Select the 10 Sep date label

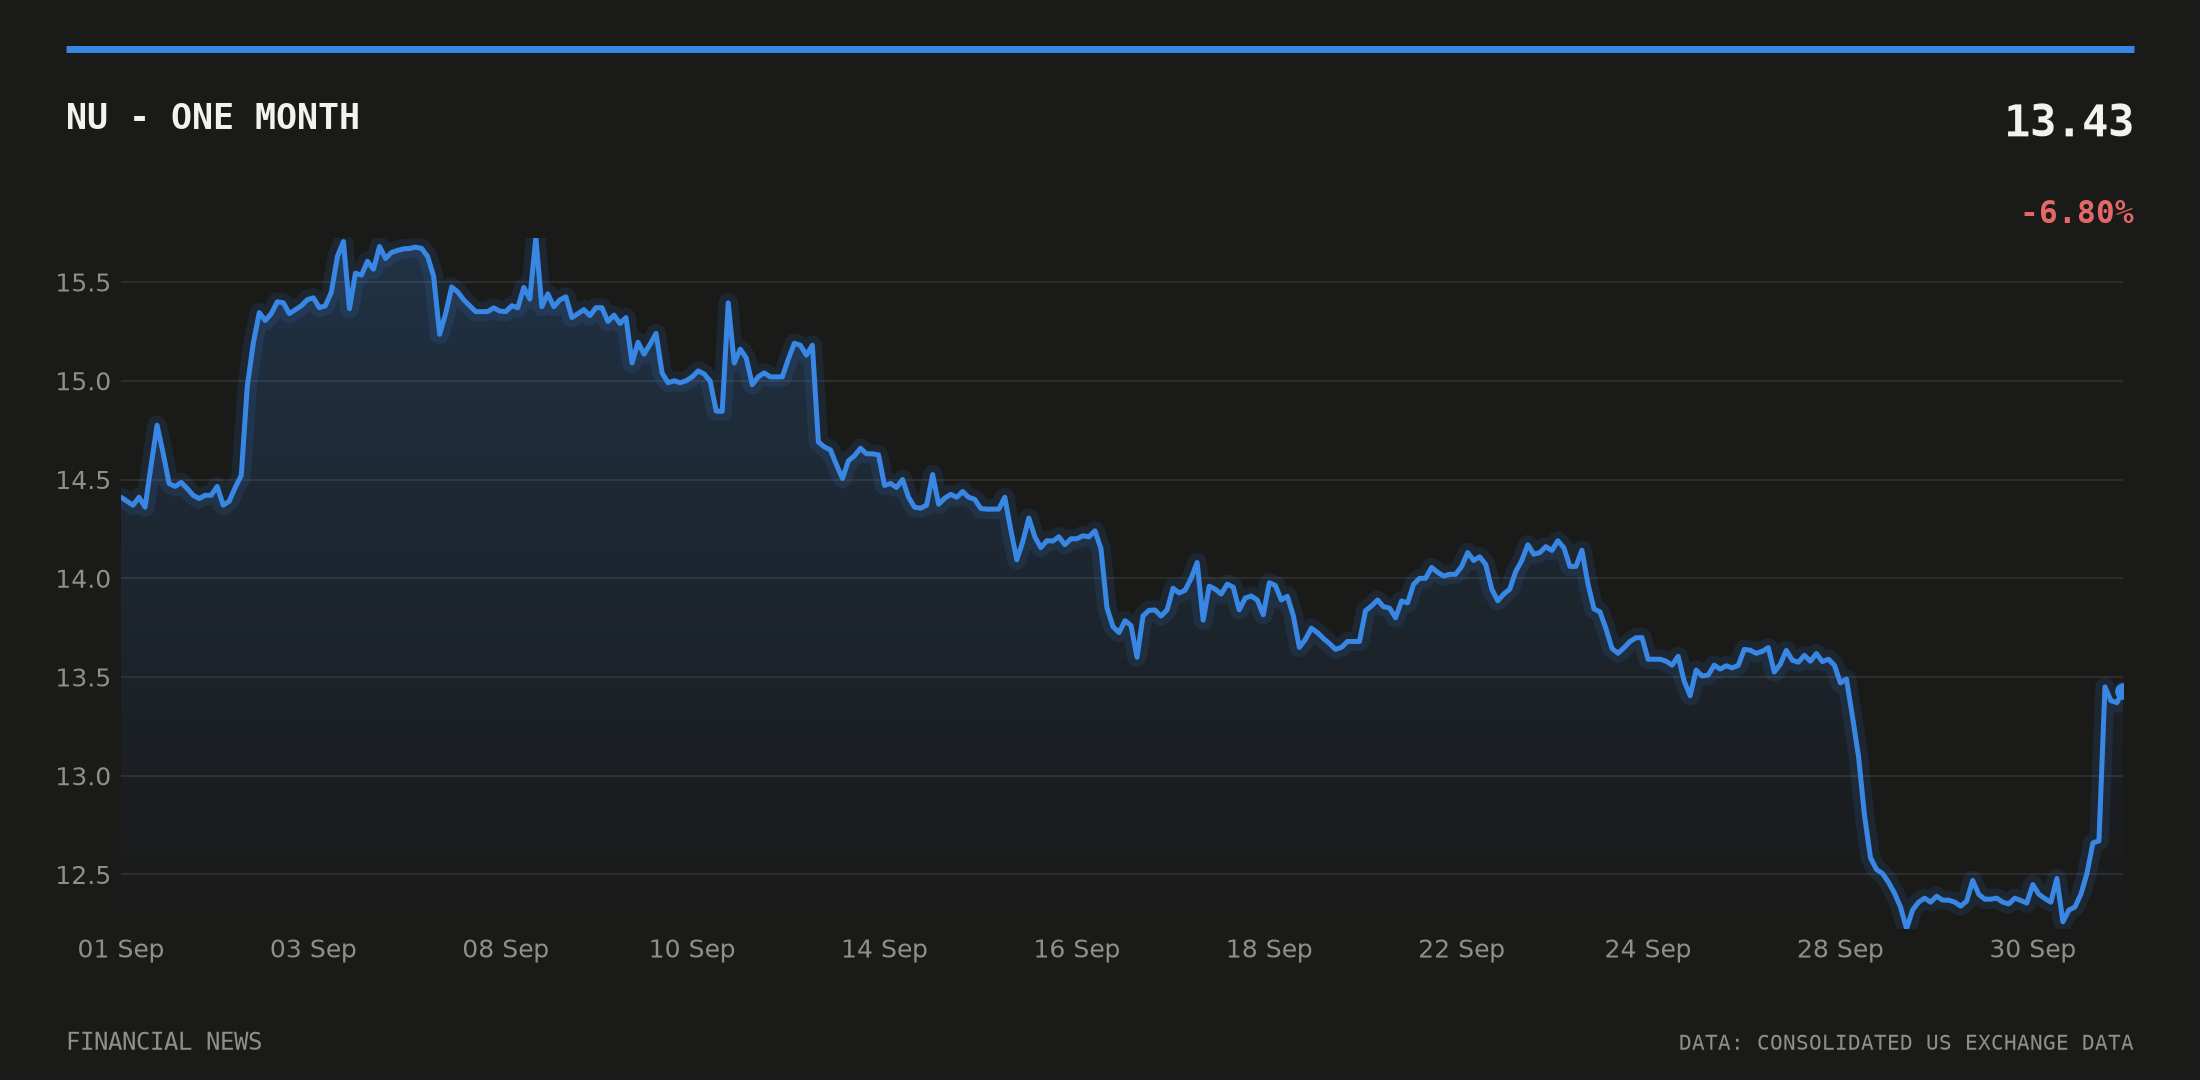pyautogui.click(x=692, y=949)
